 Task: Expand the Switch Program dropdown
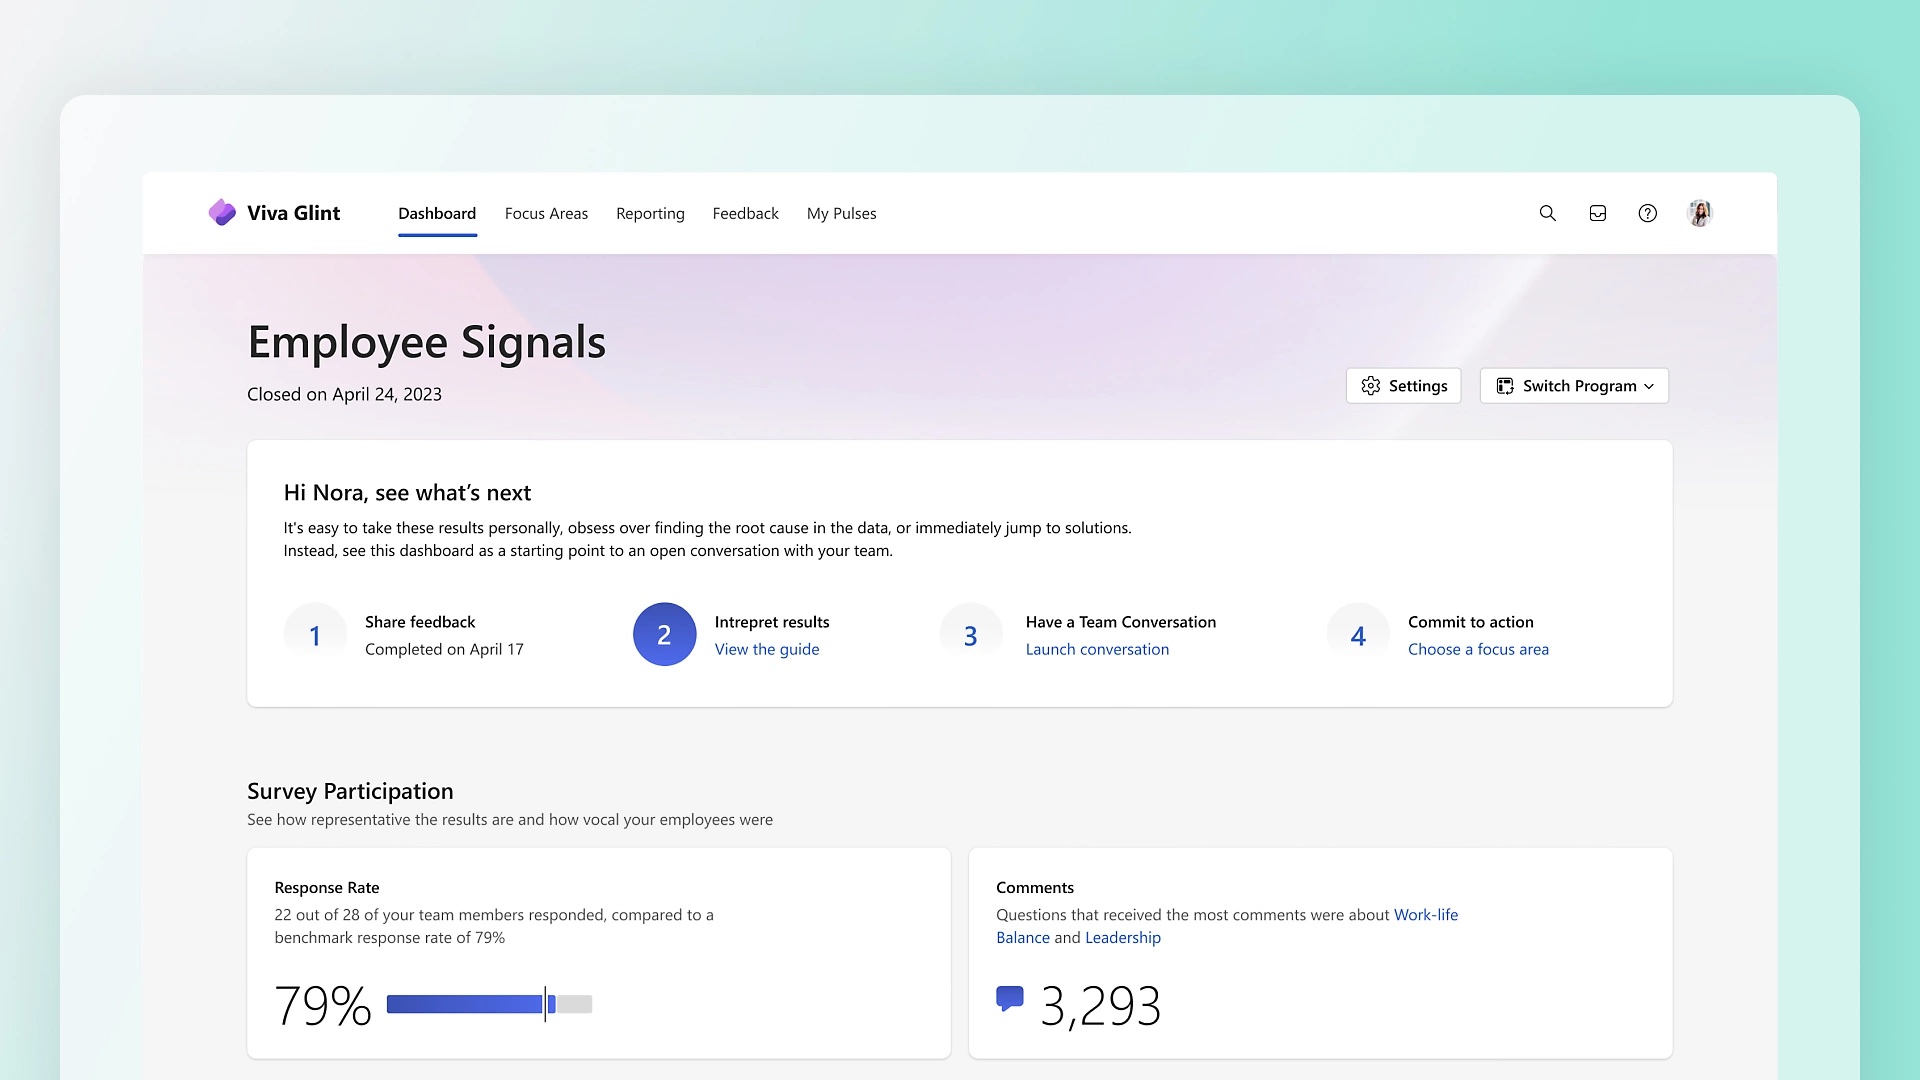click(x=1573, y=385)
